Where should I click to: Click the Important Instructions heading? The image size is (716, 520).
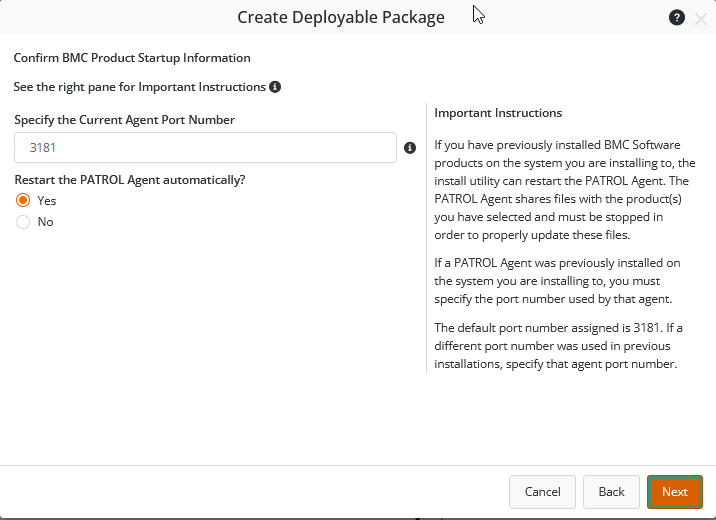coord(498,113)
